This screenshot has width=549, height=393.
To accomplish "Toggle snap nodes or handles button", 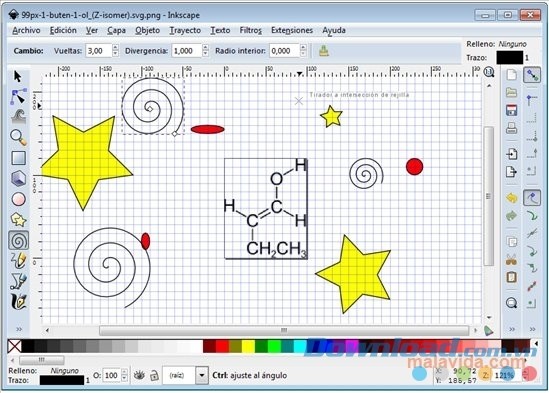I will pyautogui.click(x=532, y=198).
